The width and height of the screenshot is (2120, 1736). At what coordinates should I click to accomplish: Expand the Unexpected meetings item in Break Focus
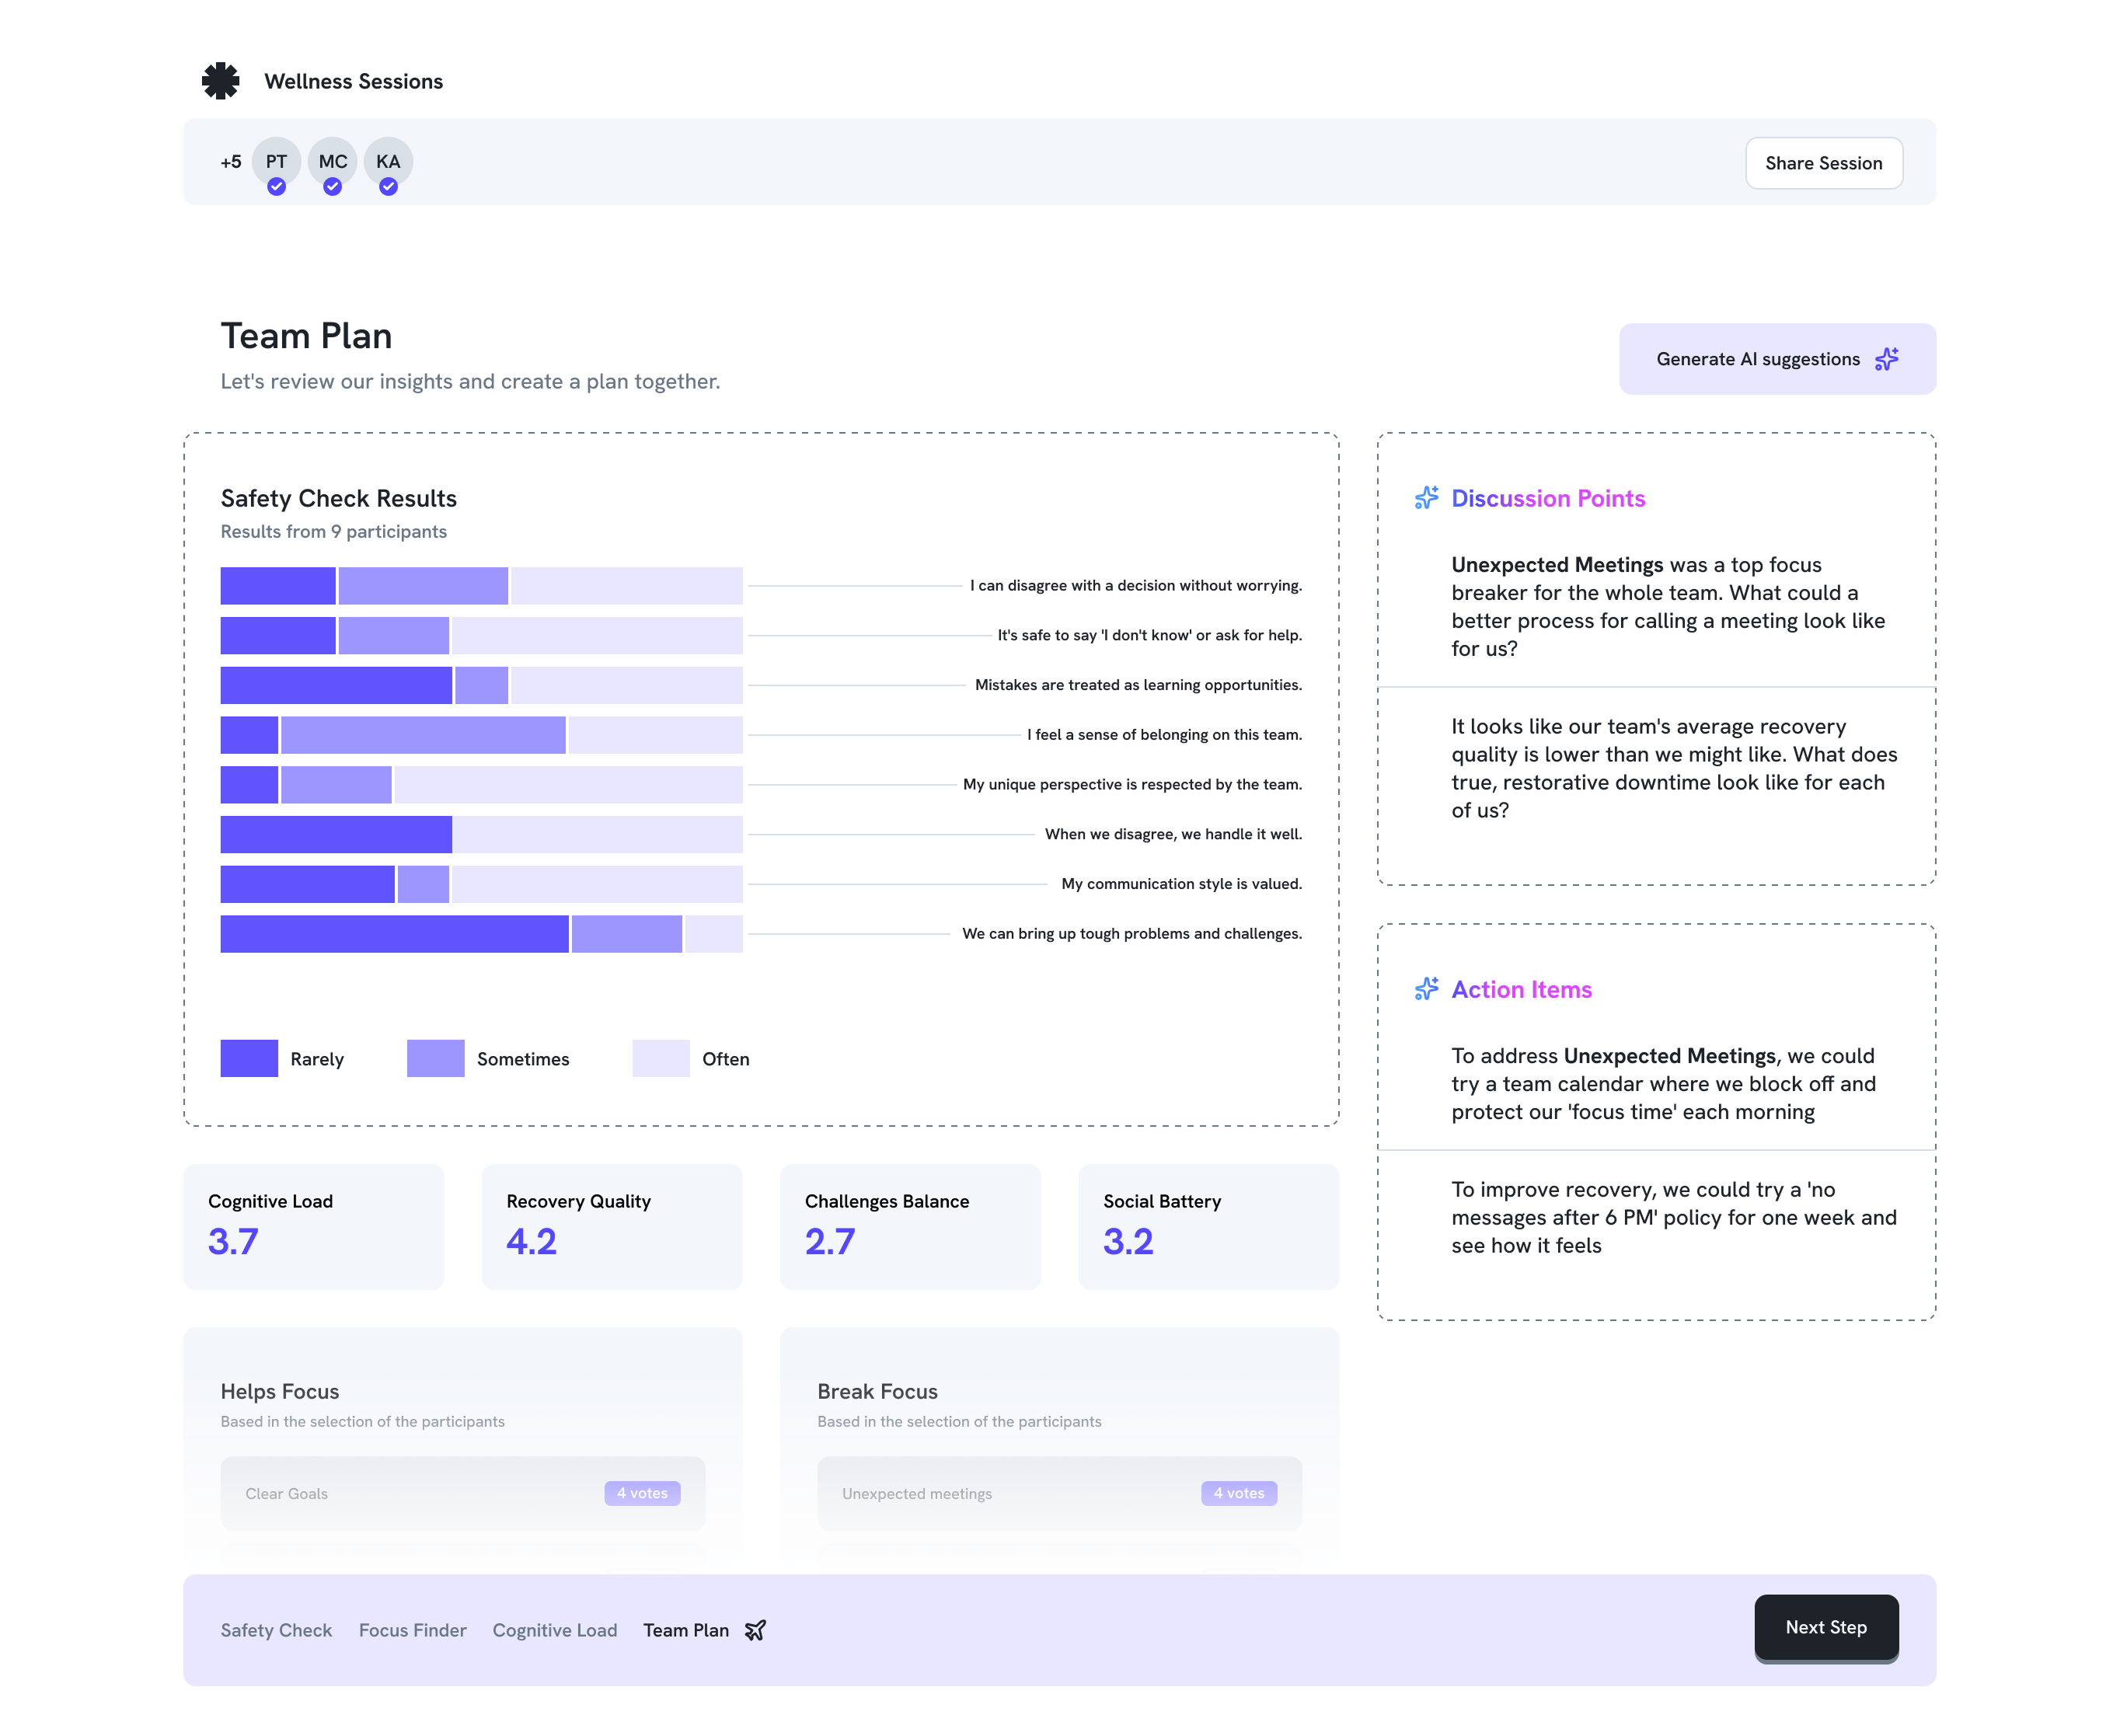coord(1059,1493)
